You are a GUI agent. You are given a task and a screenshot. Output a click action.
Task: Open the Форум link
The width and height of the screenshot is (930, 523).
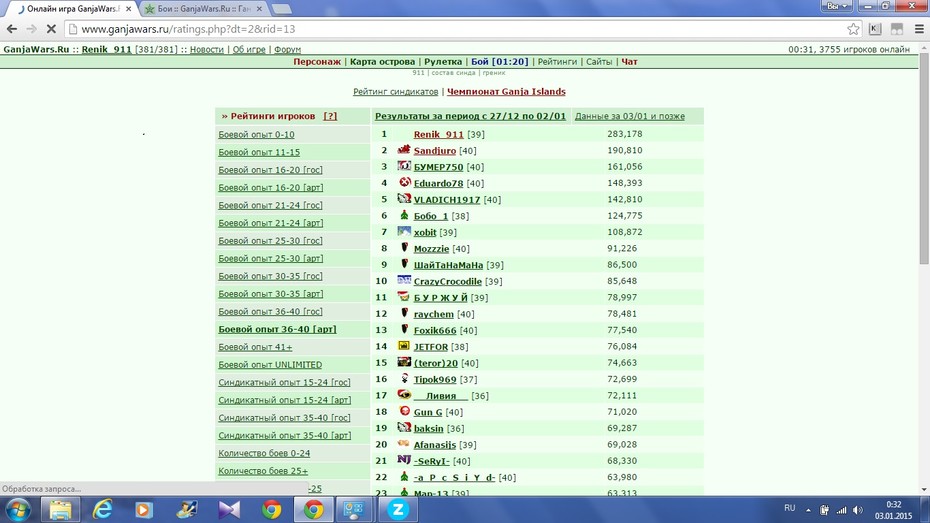(288, 49)
